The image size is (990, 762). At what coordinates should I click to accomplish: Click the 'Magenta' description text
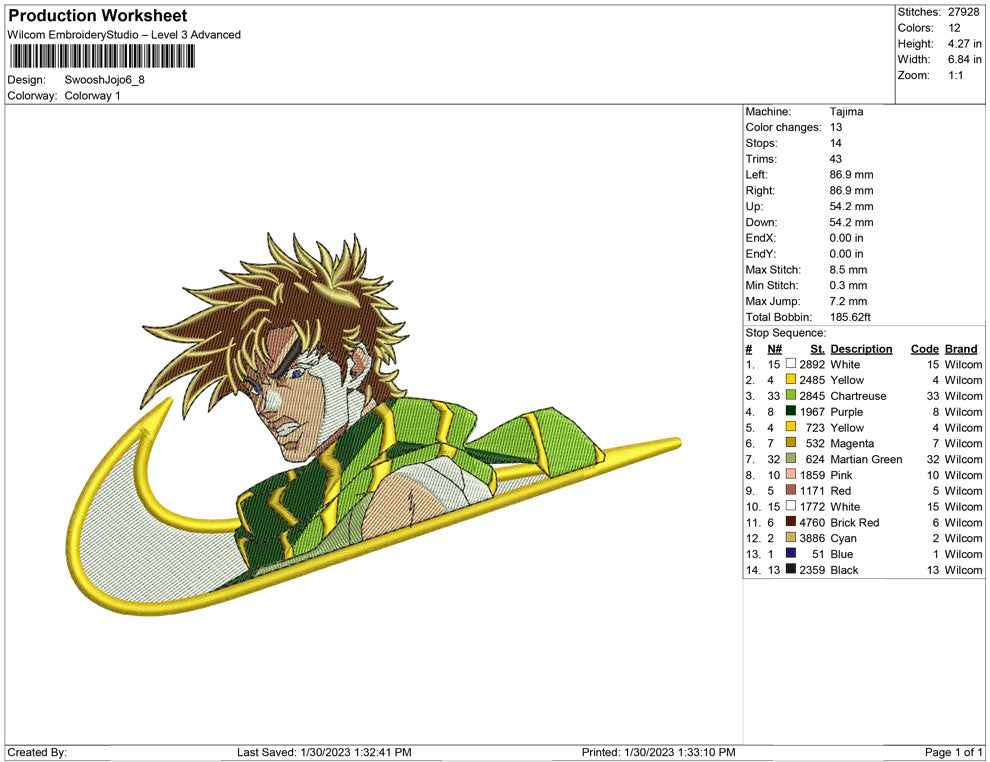coord(852,443)
